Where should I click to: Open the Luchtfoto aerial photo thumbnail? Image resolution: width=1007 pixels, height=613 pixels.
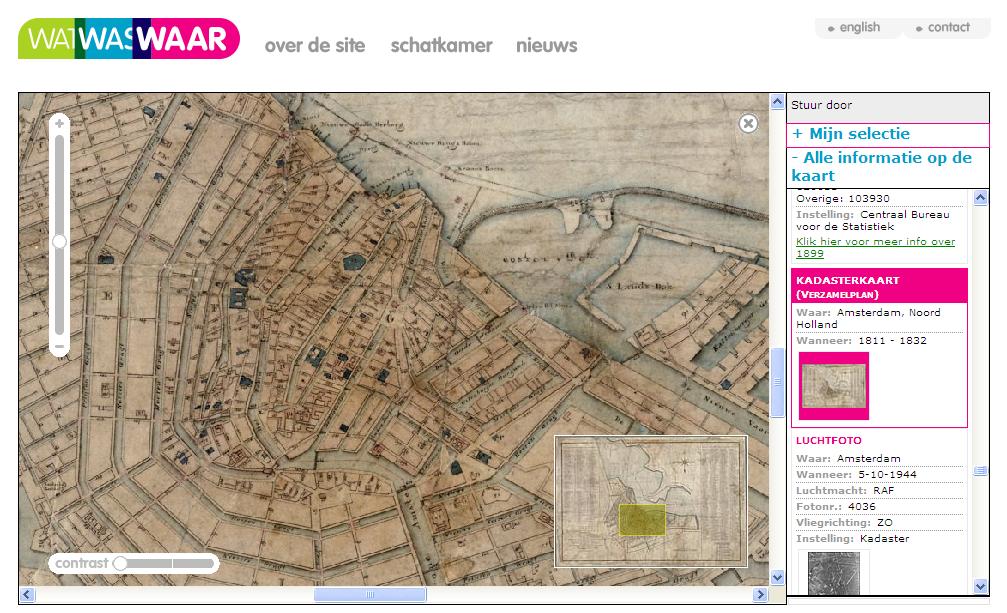834,573
